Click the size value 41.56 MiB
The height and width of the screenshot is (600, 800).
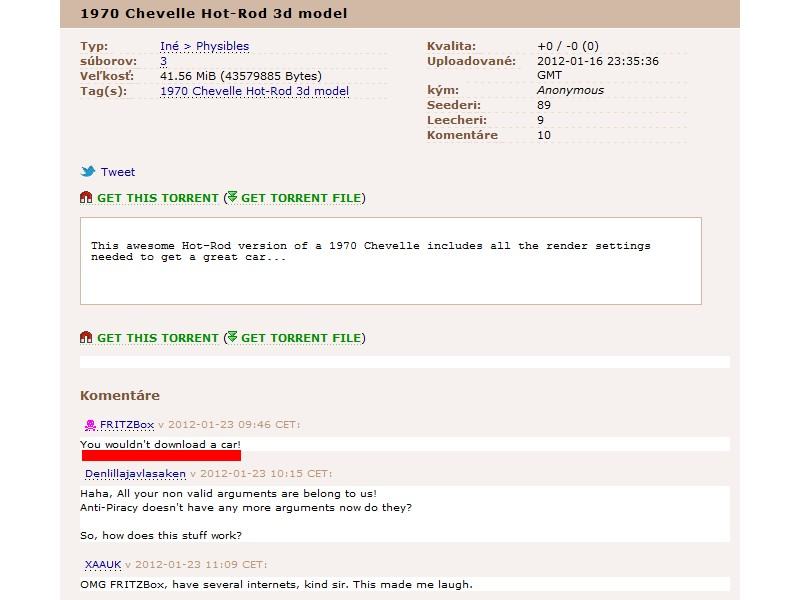pos(241,76)
